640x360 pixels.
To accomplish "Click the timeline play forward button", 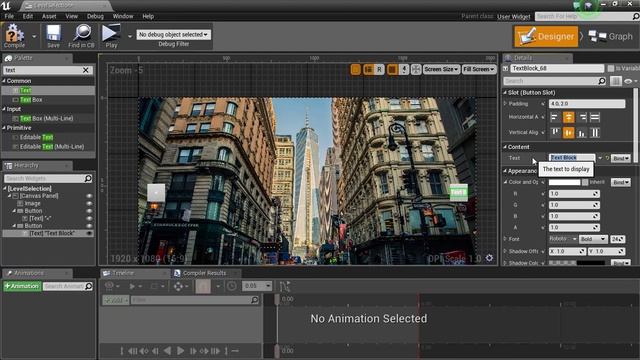I will [x=180, y=350].
